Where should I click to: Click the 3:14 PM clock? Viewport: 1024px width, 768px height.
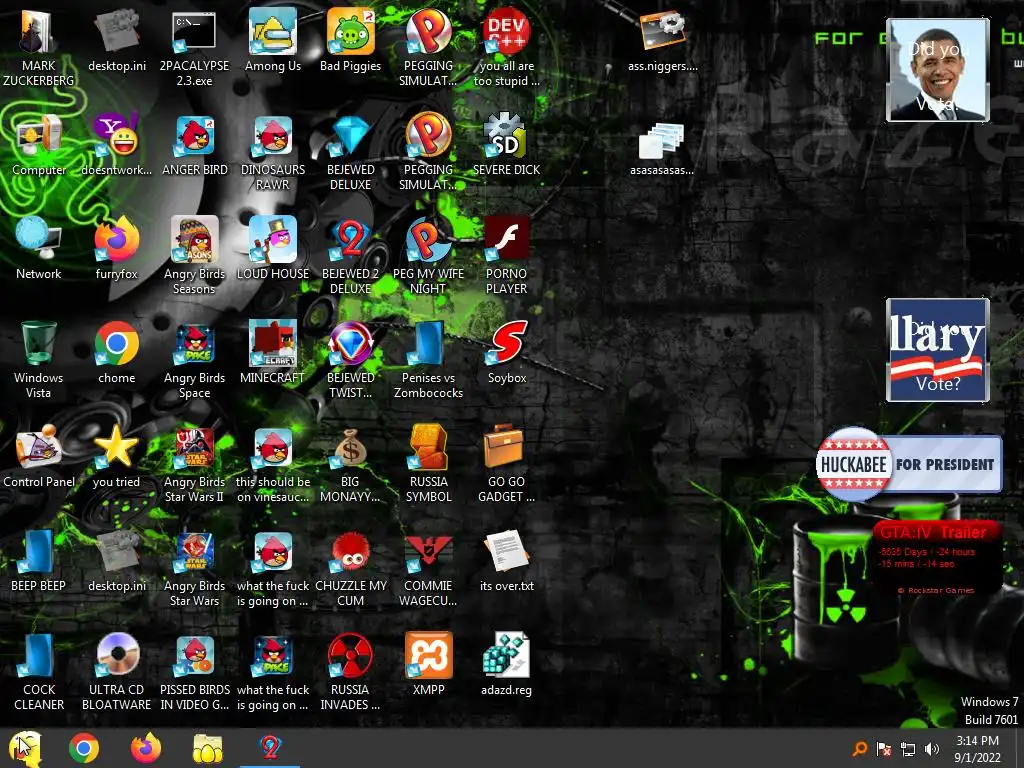point(978,748)
